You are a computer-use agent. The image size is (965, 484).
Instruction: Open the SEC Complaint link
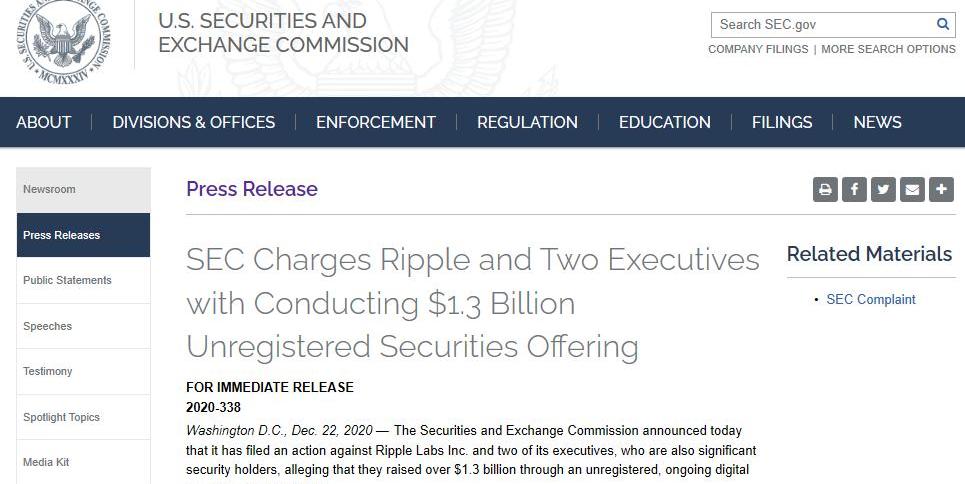(871, 299)
